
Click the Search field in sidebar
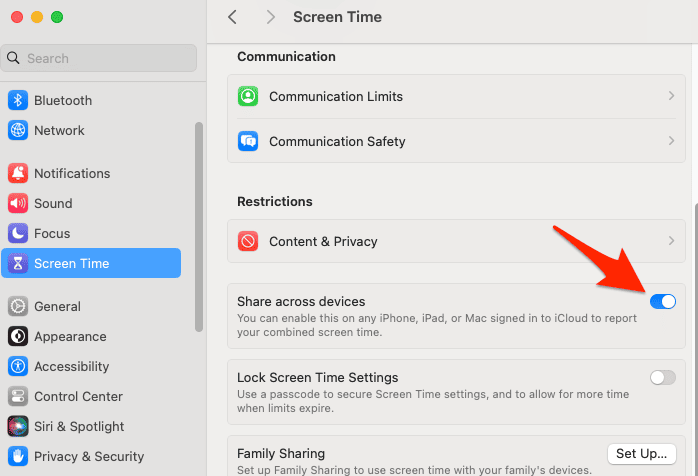(100, 58)
